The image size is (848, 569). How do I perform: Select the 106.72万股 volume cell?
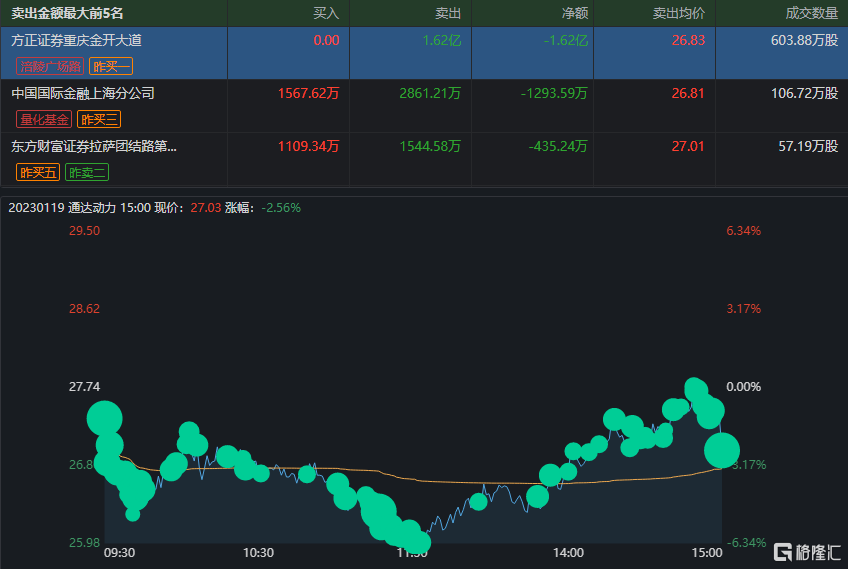pos(804,94)
